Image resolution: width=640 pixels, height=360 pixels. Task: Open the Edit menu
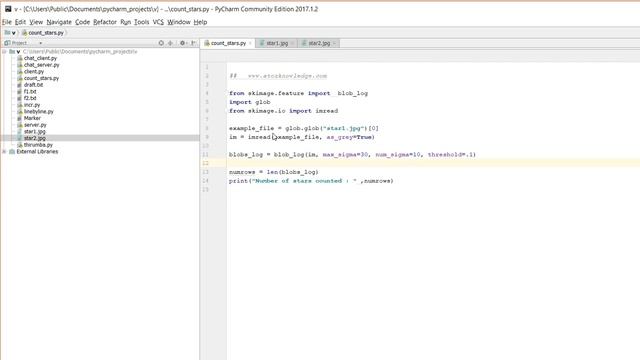(20, 22)
